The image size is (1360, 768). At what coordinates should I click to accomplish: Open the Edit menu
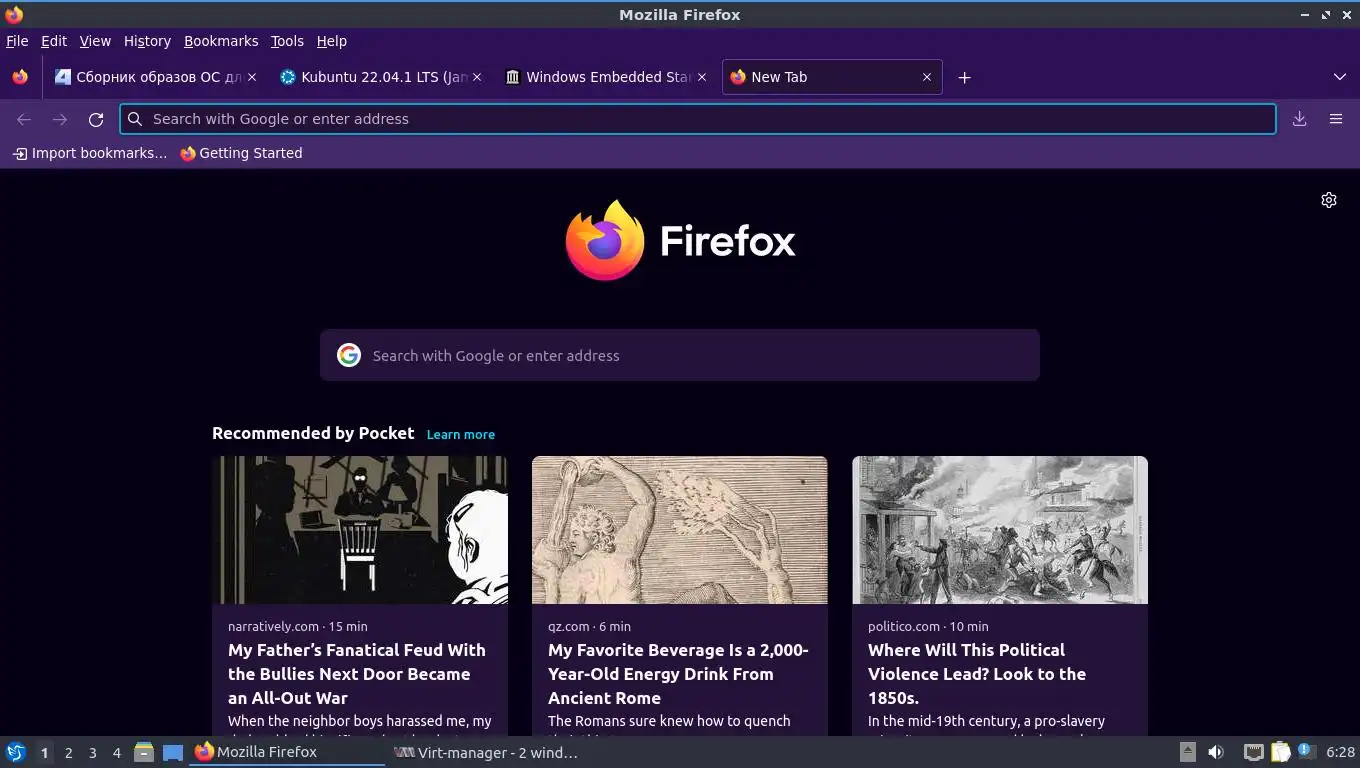coord(54,41)
